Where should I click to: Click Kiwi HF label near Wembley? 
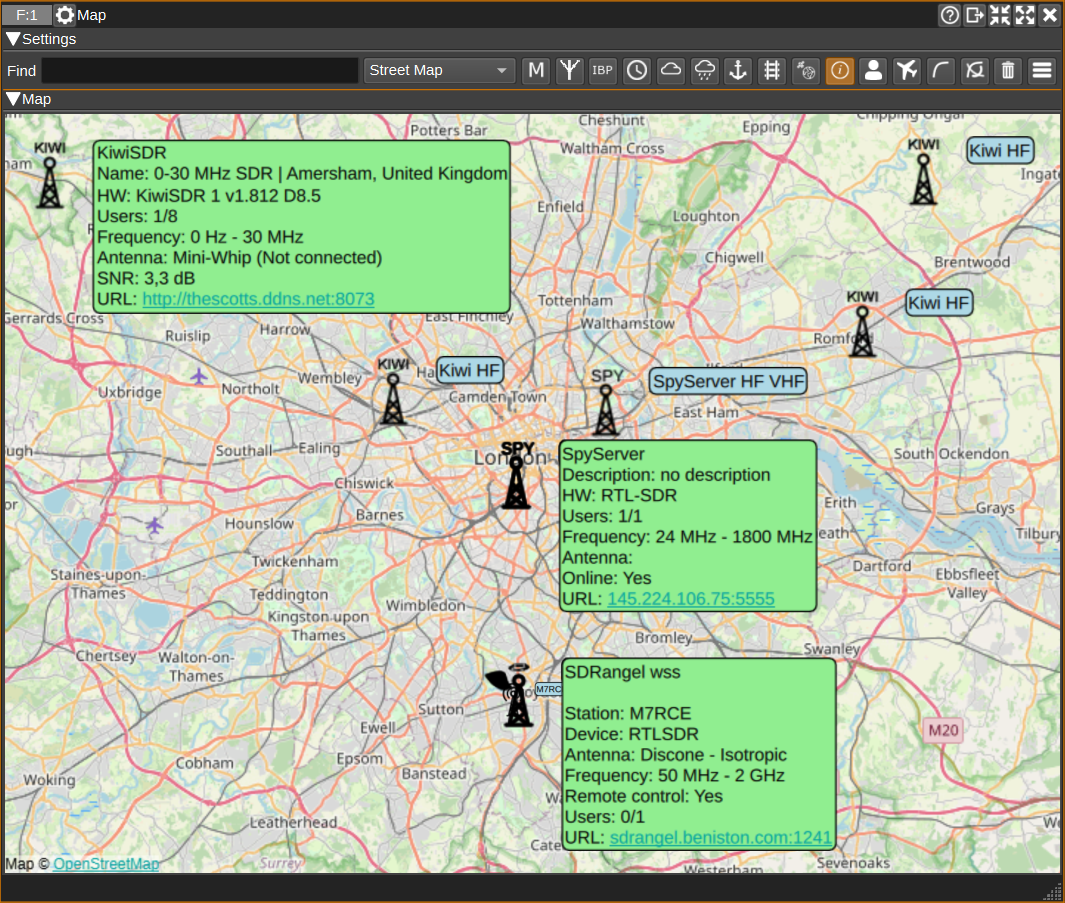pyautogui.click(x=469, y=370)
